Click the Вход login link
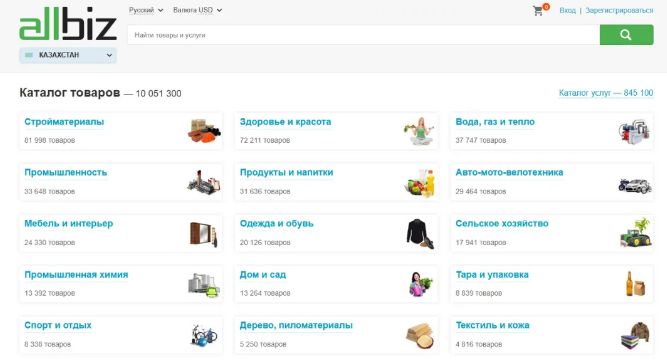Image resolution: width=667 pixels, height=363 pixels. (567, 10)
